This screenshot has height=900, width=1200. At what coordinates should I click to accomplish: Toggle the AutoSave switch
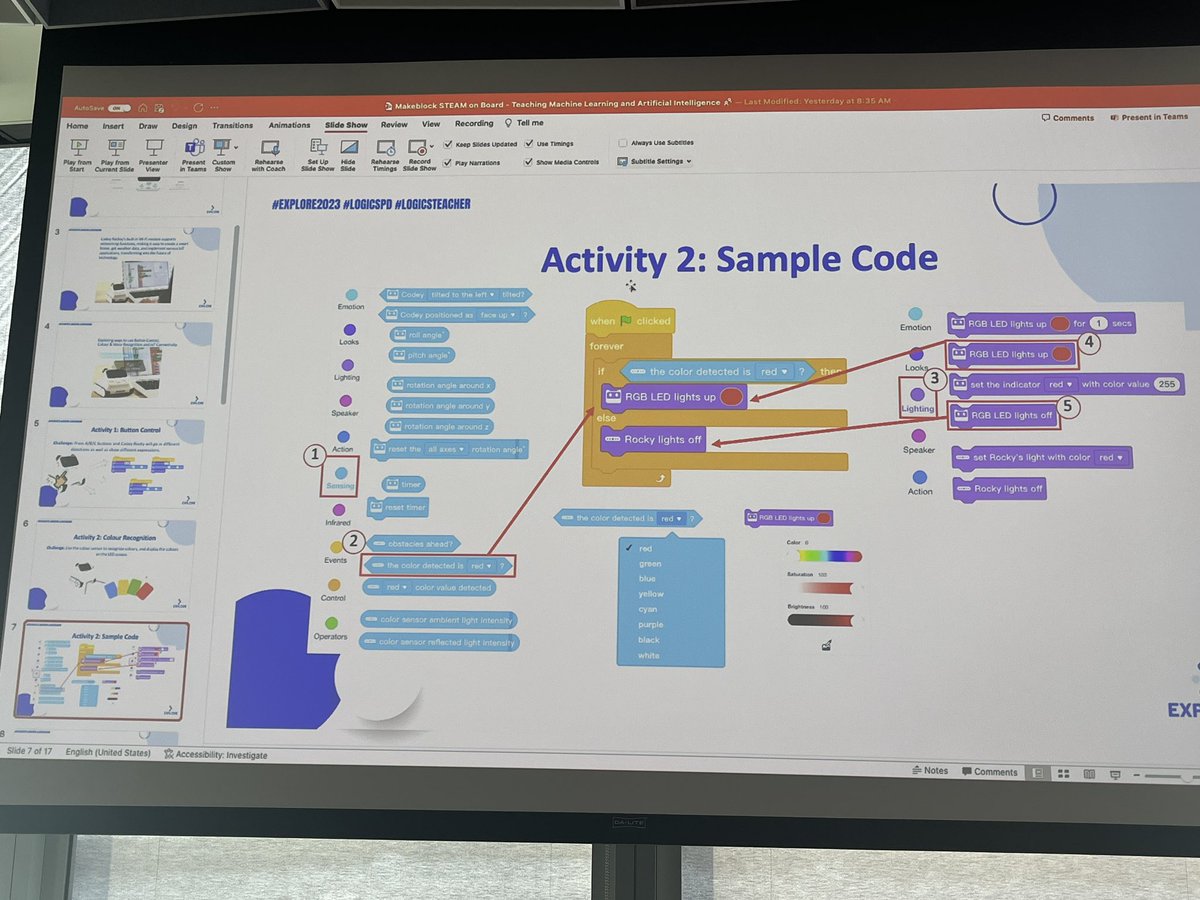pyautogui.click(x=119, y=107)
